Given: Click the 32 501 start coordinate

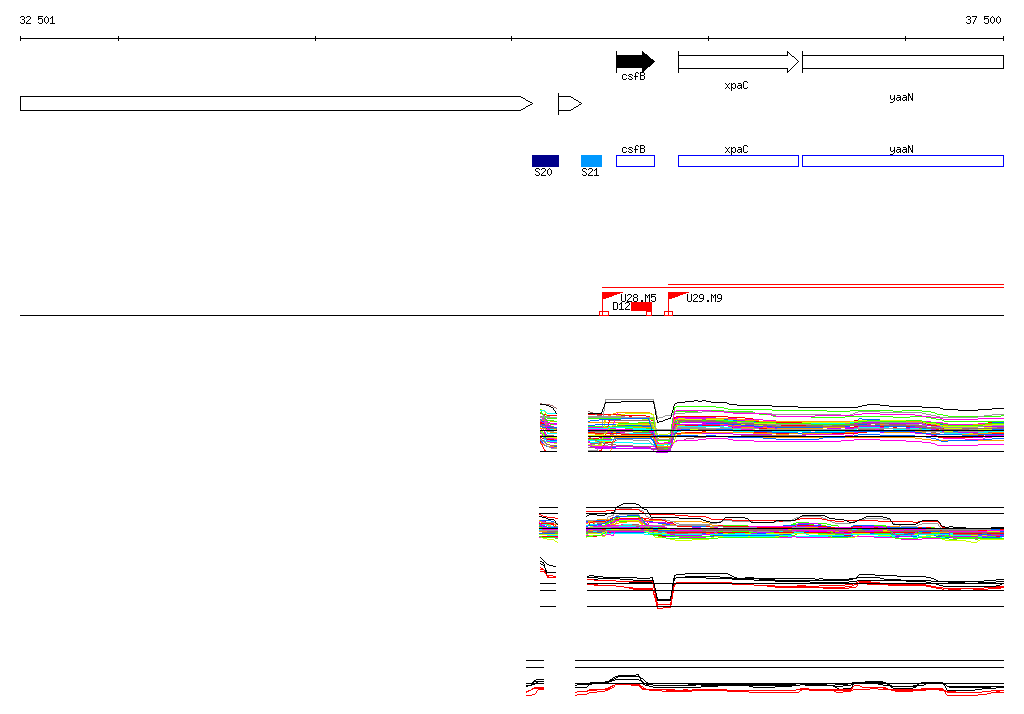Looking at the screenshot, I should [37, 20].
